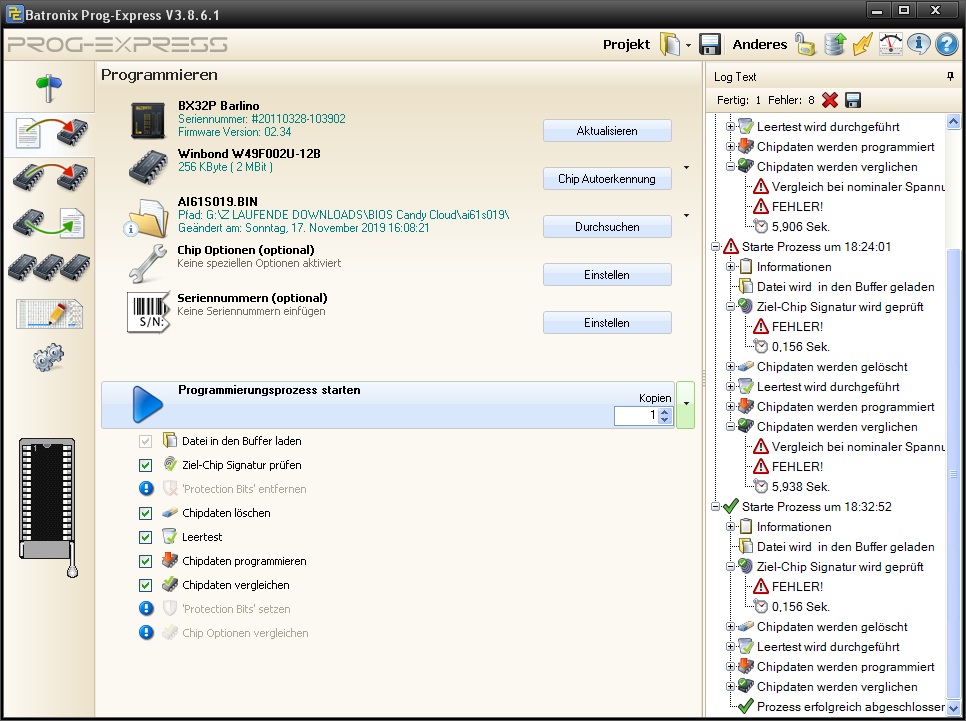Click the Aktualisieren button
The height and width of the screenshot is (721, 966).
(x=607, y=131)
